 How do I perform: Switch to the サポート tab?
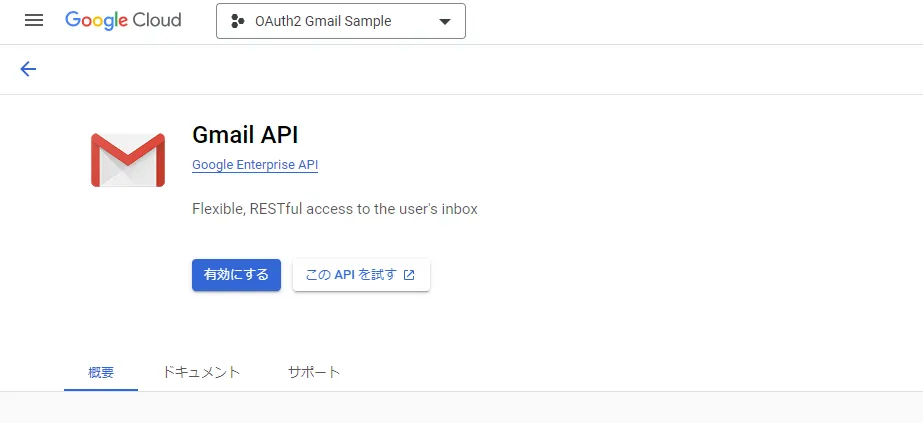[x=314, y=372]
